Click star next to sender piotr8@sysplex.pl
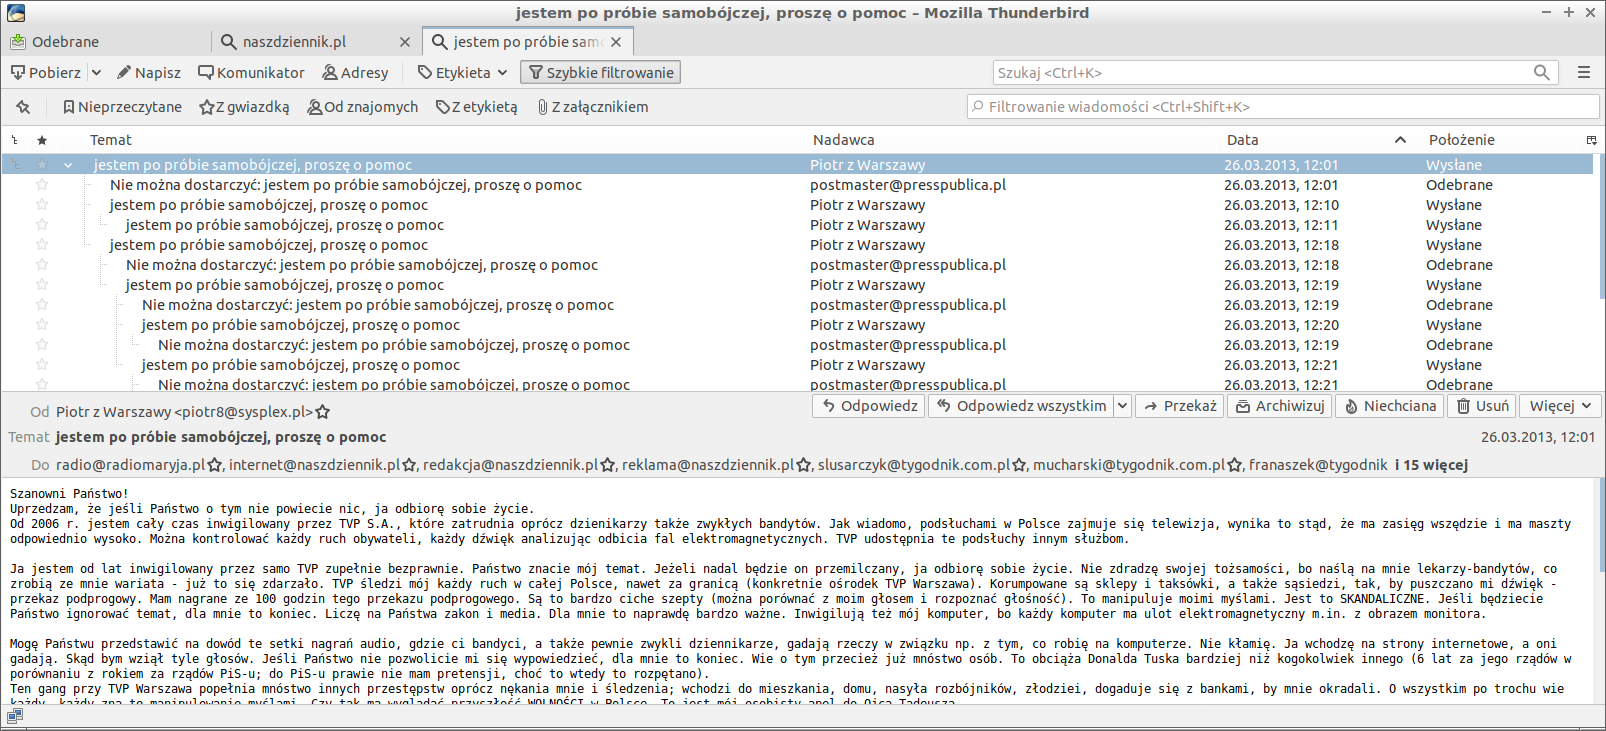The height and width of the screenshot is (731, 1606). [323, 412]
